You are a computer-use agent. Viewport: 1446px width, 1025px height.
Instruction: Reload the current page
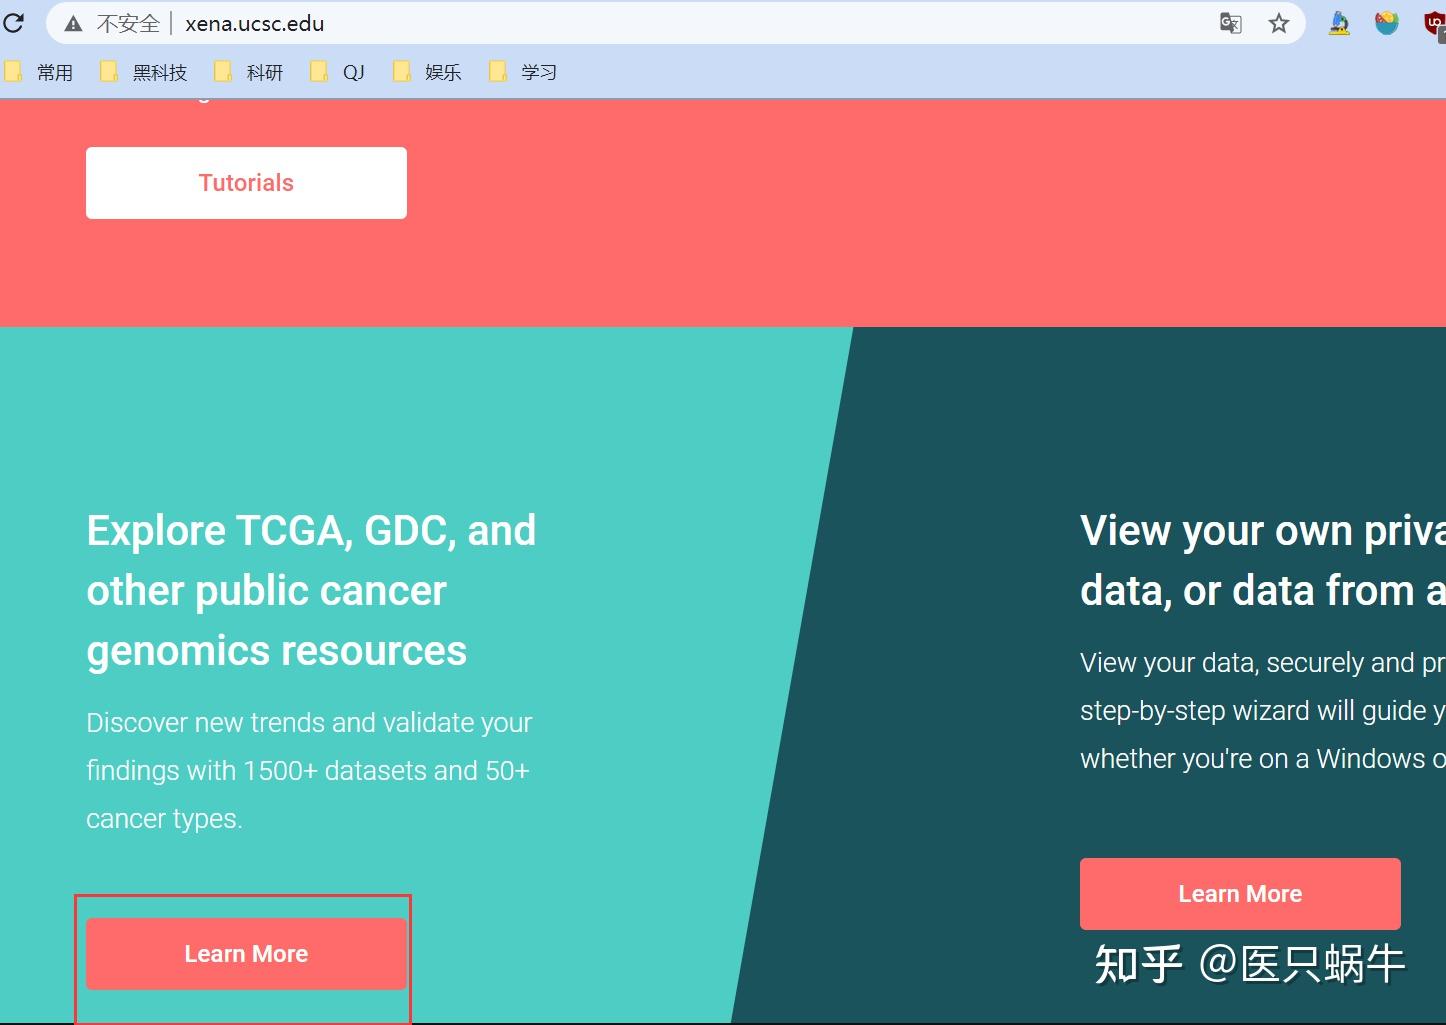pyautogui.click(x=14, y=23)
